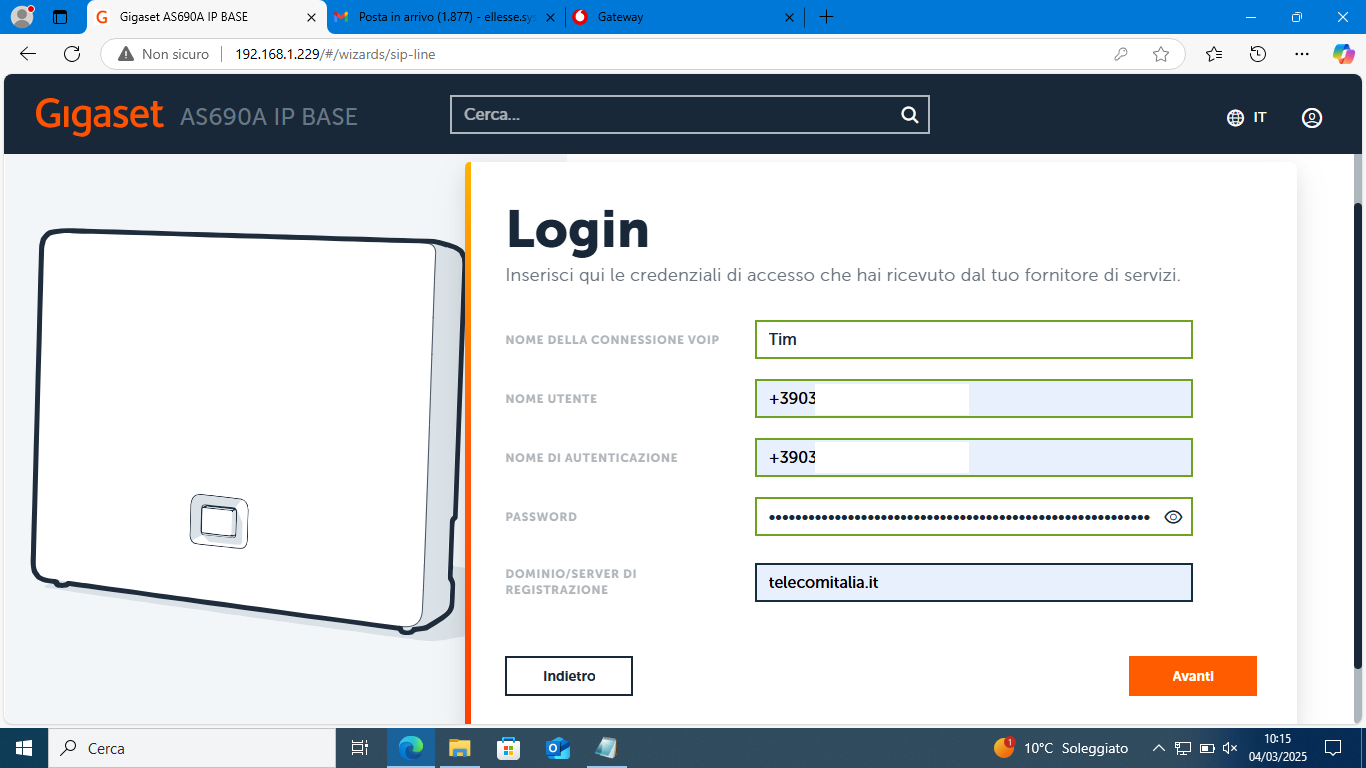Close the Gigaset AS690A tab
The image size is (1366, 768).
(310, 17)
